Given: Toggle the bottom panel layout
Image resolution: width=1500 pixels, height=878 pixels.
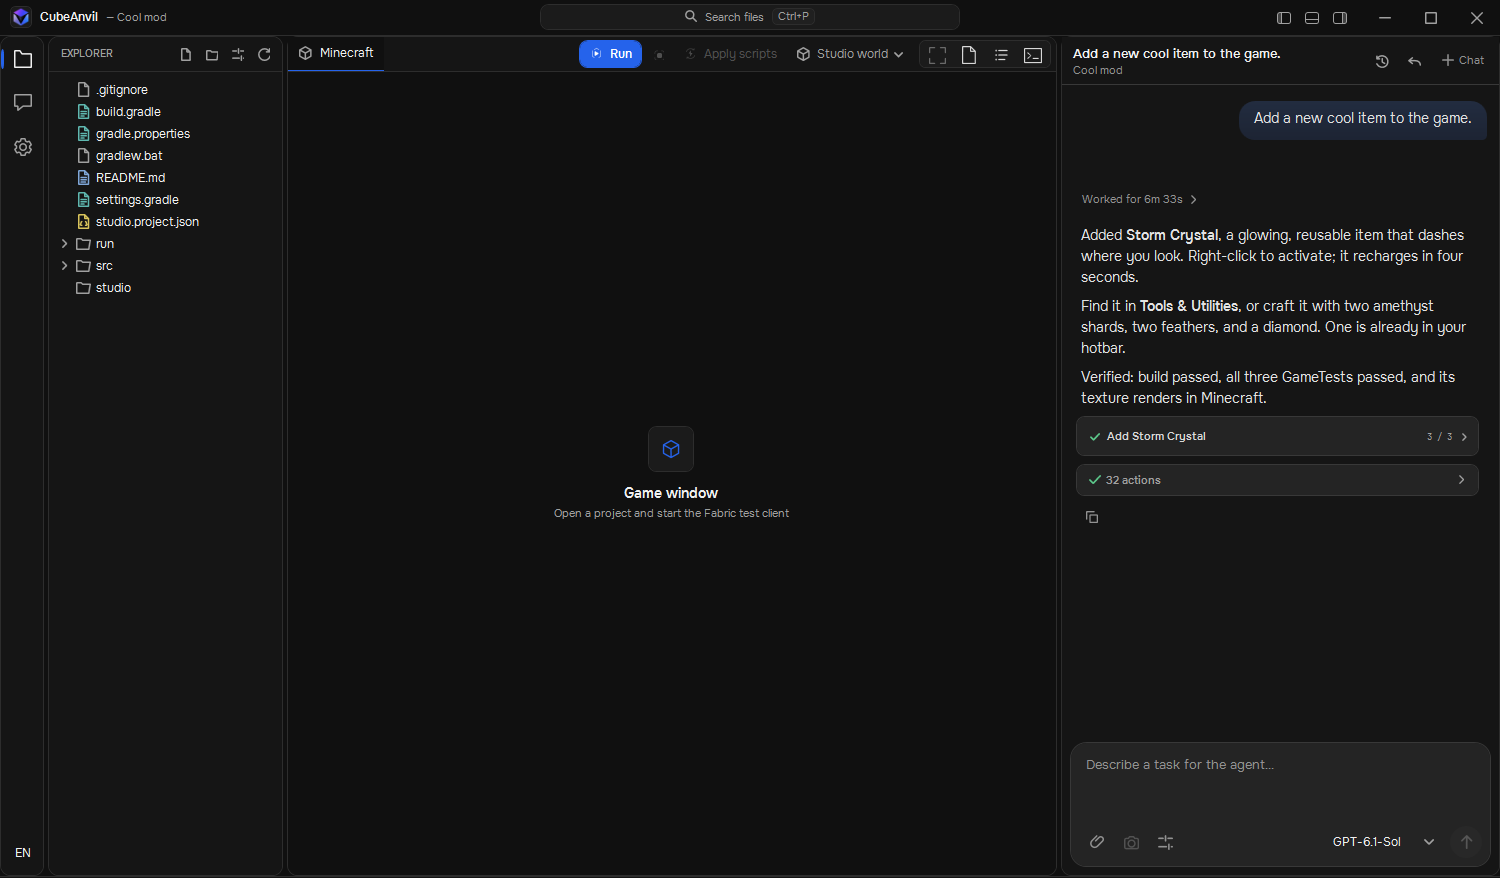Looking at the screenshot, I should 1312,18.
